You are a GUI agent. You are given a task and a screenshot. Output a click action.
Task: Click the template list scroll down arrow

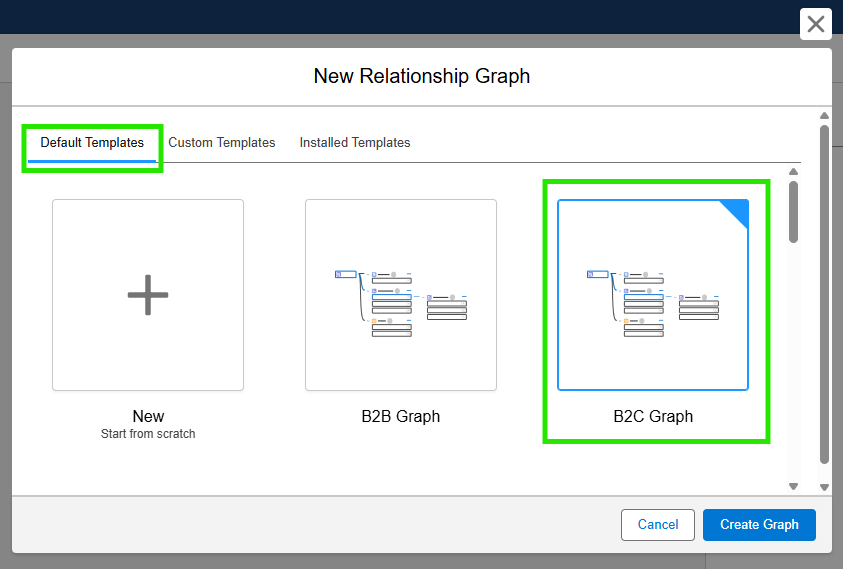coord(793,486)
